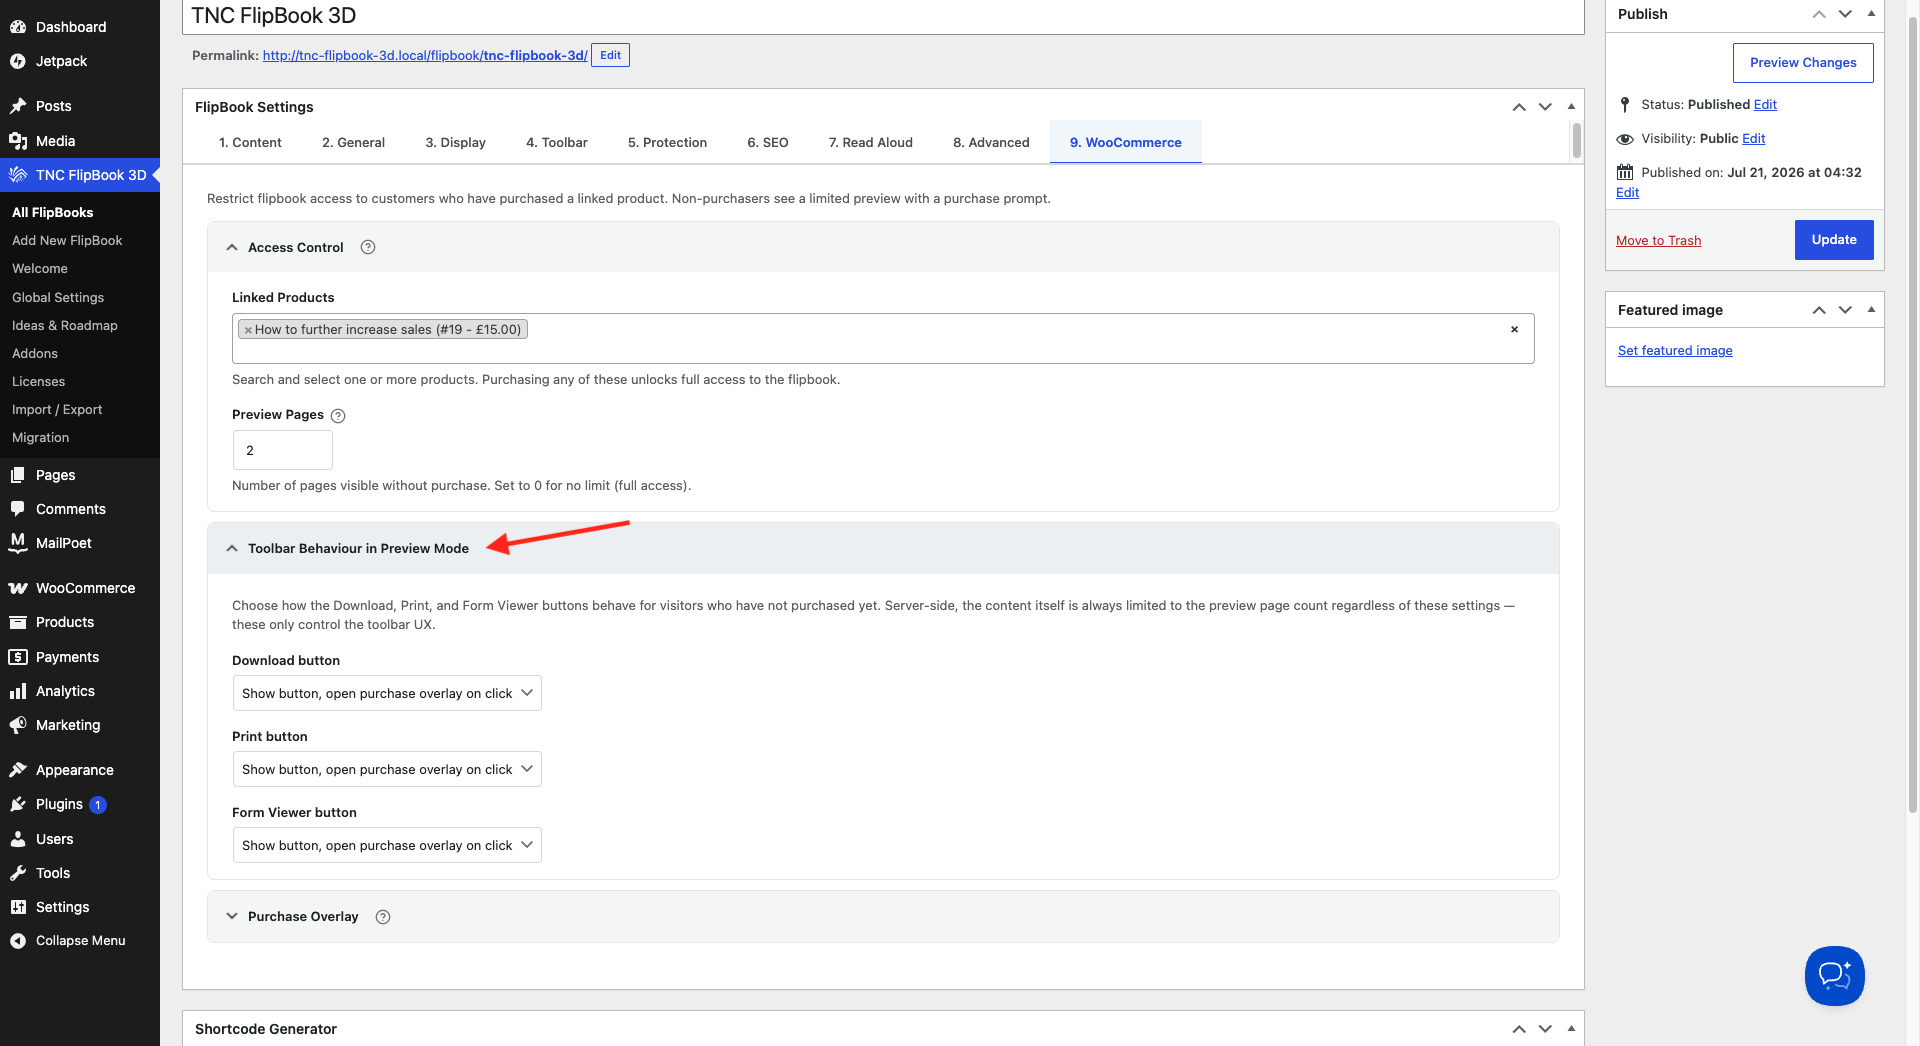
Task: Toggle the Featured image panel
Action: [x=1871, y=310]
